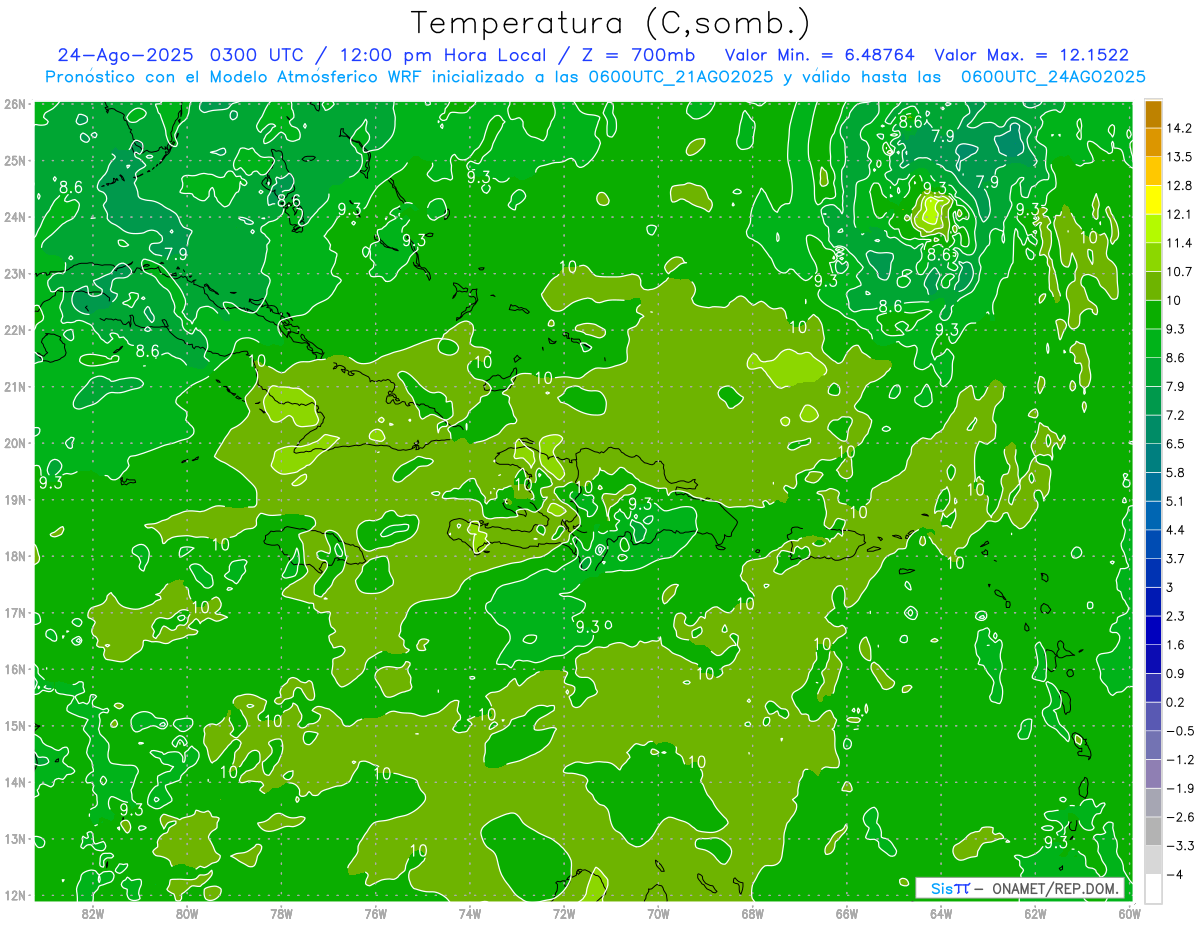This screenshot has width=1200, height=927.
Task: Click the "13.5" color scale label
Action: 1178,157
